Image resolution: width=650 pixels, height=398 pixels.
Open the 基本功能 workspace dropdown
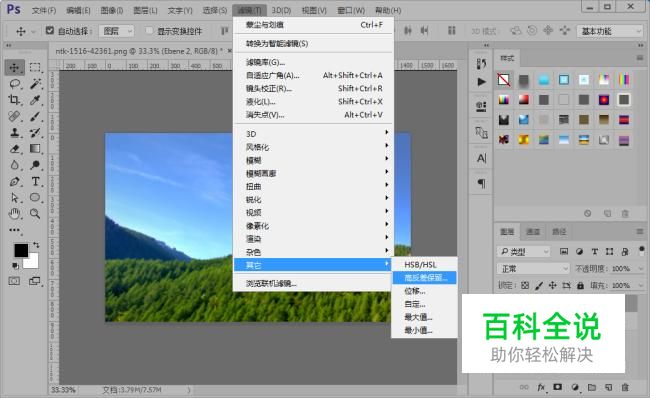pyautogui.click(x=610, y=31)
